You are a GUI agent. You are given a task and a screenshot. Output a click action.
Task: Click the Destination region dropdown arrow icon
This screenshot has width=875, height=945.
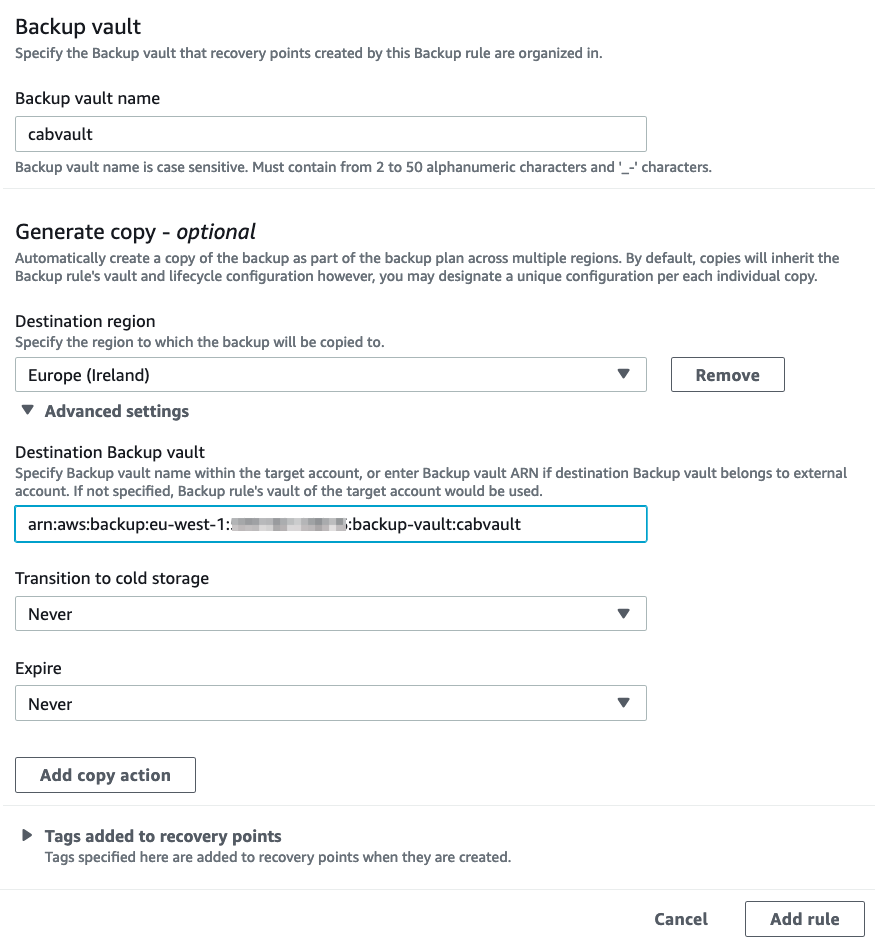[x=625, y=374]
